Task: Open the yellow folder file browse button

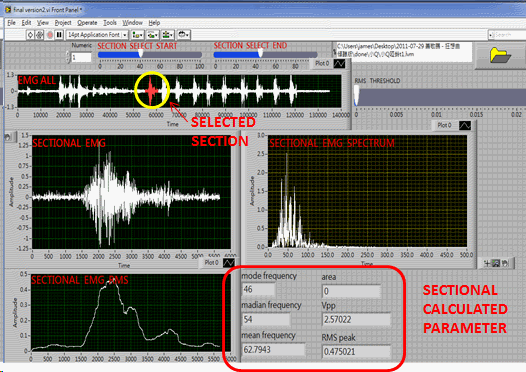Action: [500, 55]
